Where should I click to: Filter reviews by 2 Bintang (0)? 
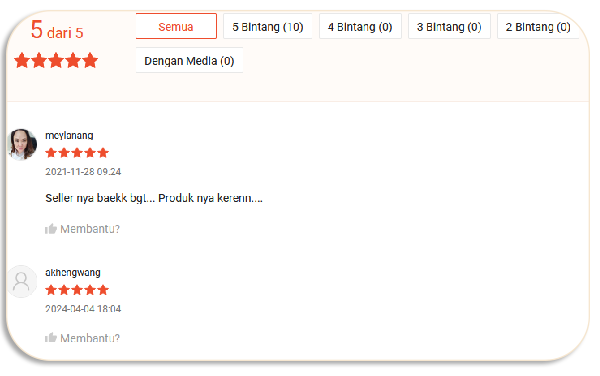538,26
